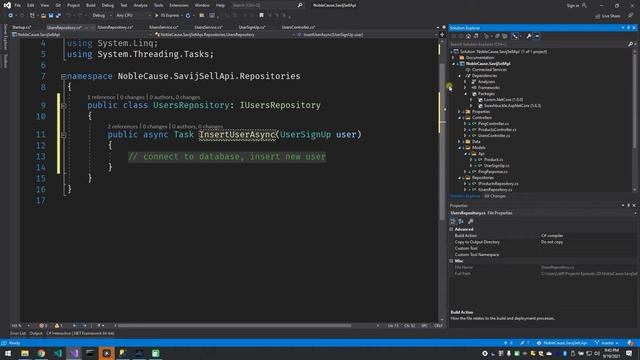The width and height of the screenshot is (640, 360).
Task: Collapse the Packages node
Action: click(x=465, y=93)
